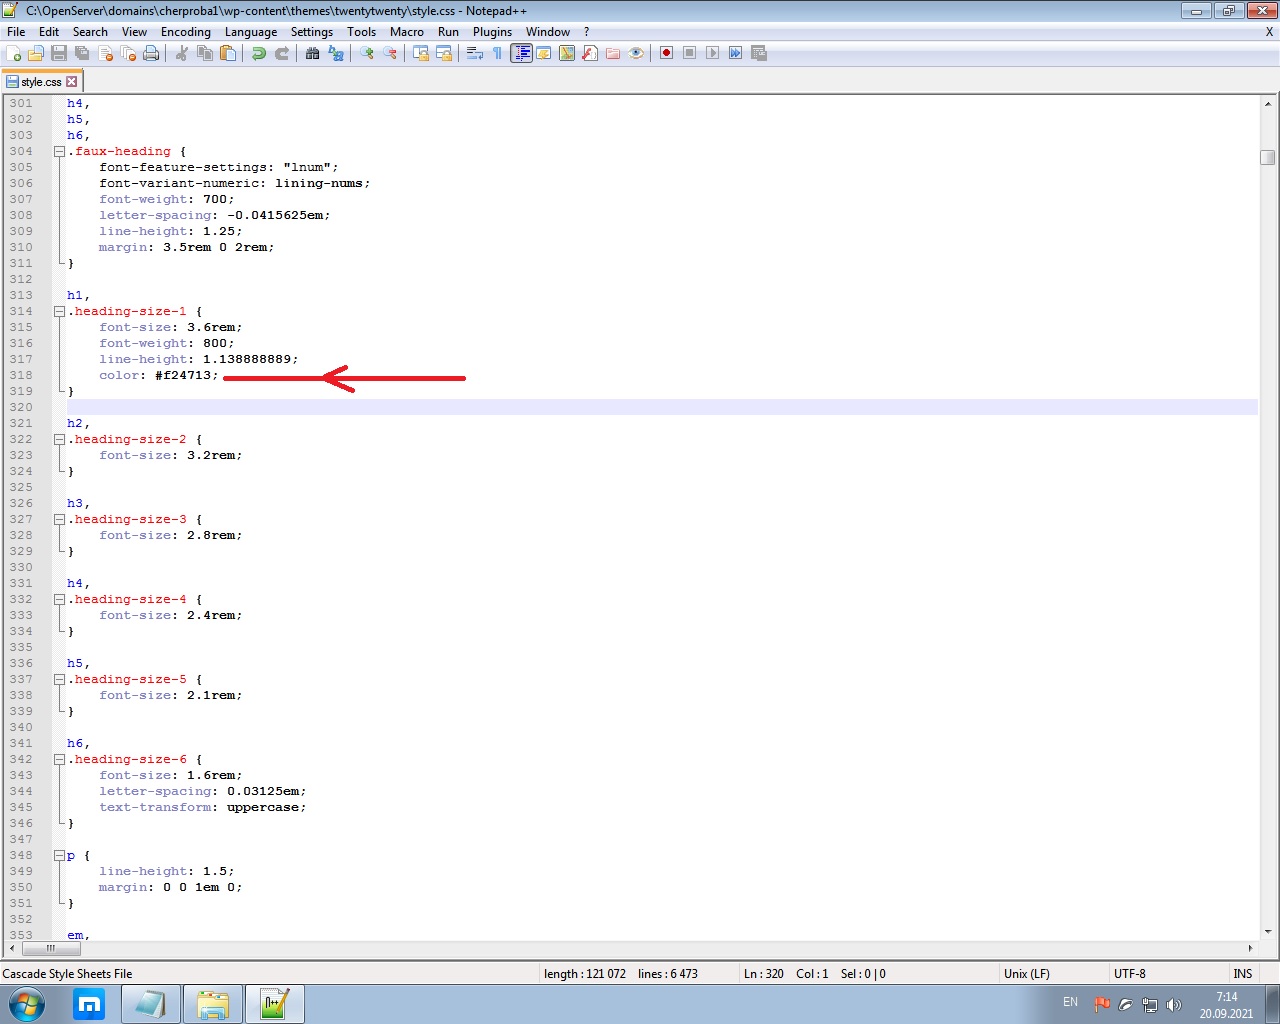Viewport: 1280px width, 1024px height.
Task: Undo last change with green arrow
Action: (x=259, y=53)
